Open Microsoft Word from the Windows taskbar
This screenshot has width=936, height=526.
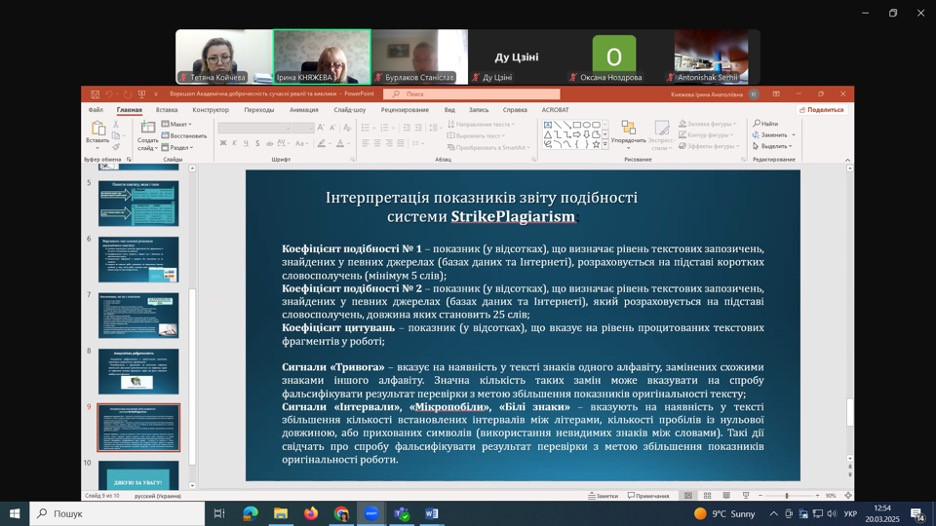432,513
